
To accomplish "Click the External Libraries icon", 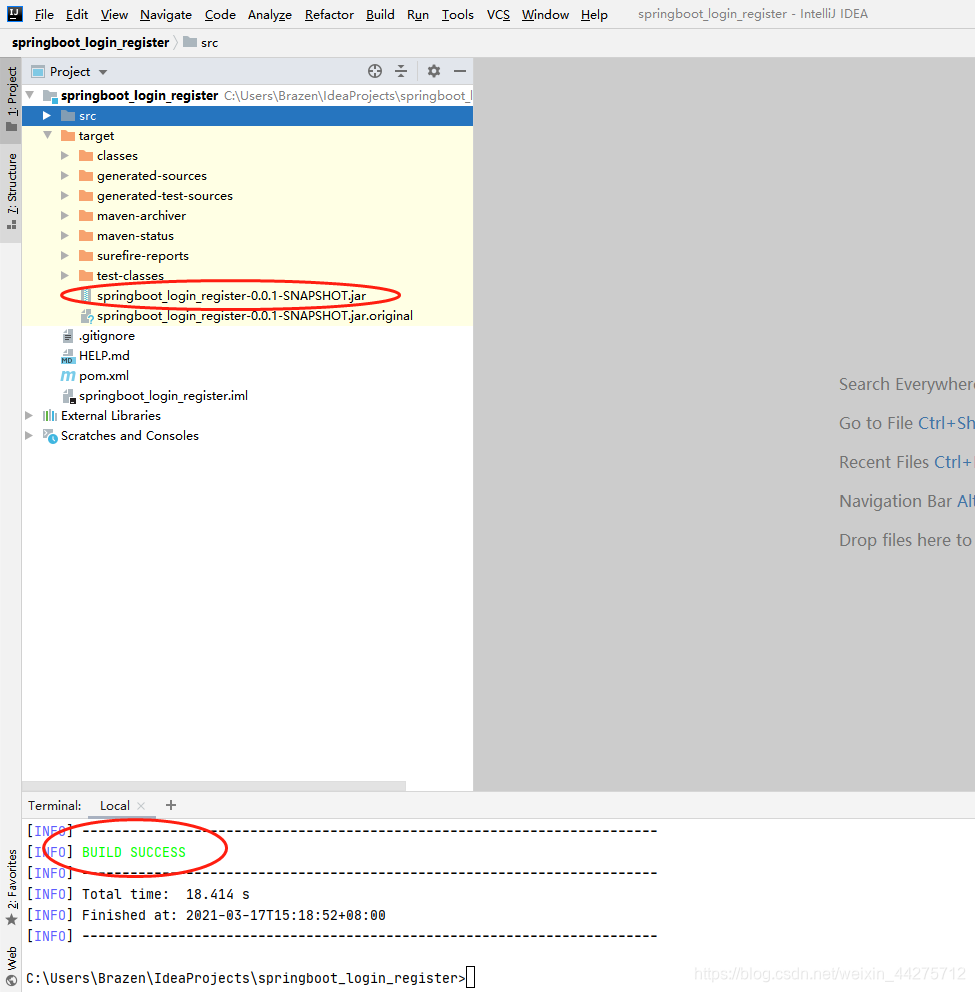I will tap(49, 416).
